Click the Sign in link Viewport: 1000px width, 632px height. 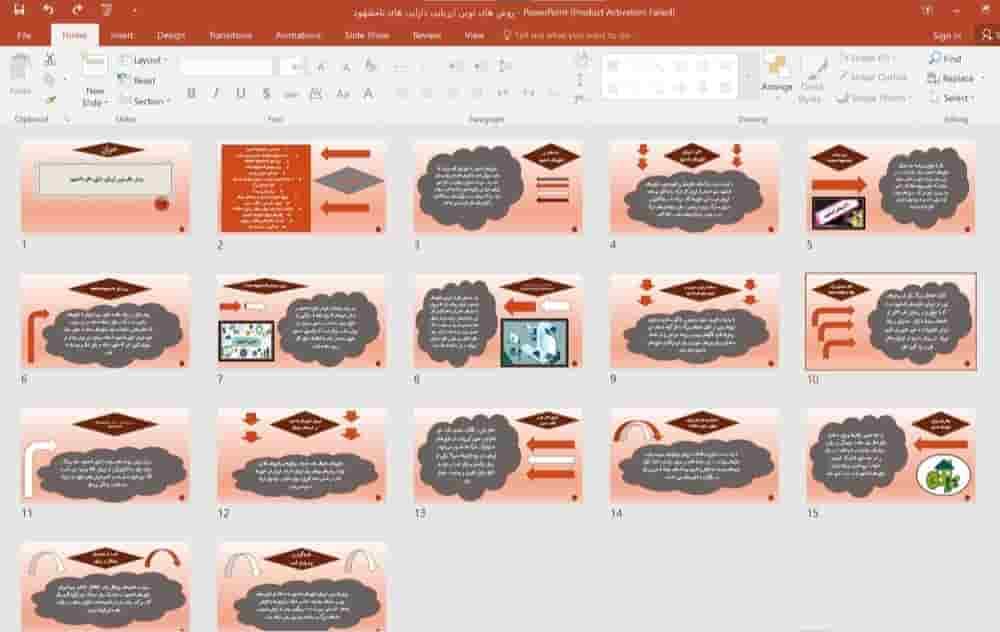[x=947, y=36]
